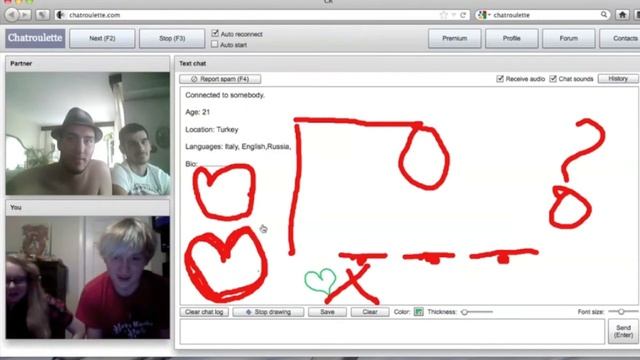Enable the Auto start checkbox
The height and width of the screenshot is (360, 640).
(x=215, y=44)
